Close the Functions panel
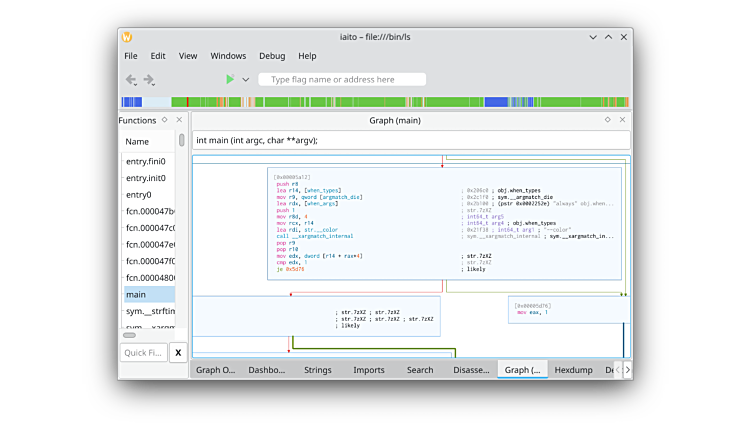 point(180,120)
